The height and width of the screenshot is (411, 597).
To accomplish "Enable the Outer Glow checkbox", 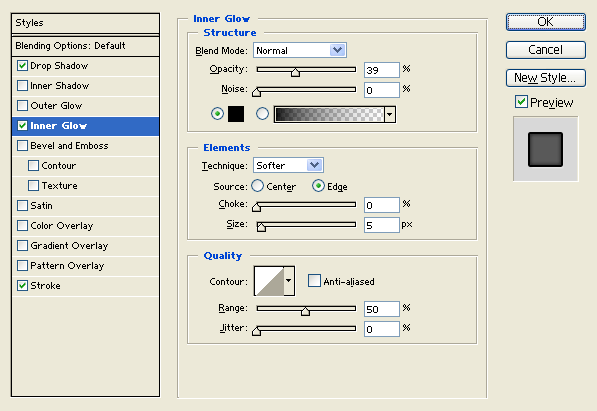I will tap(22, 106).
